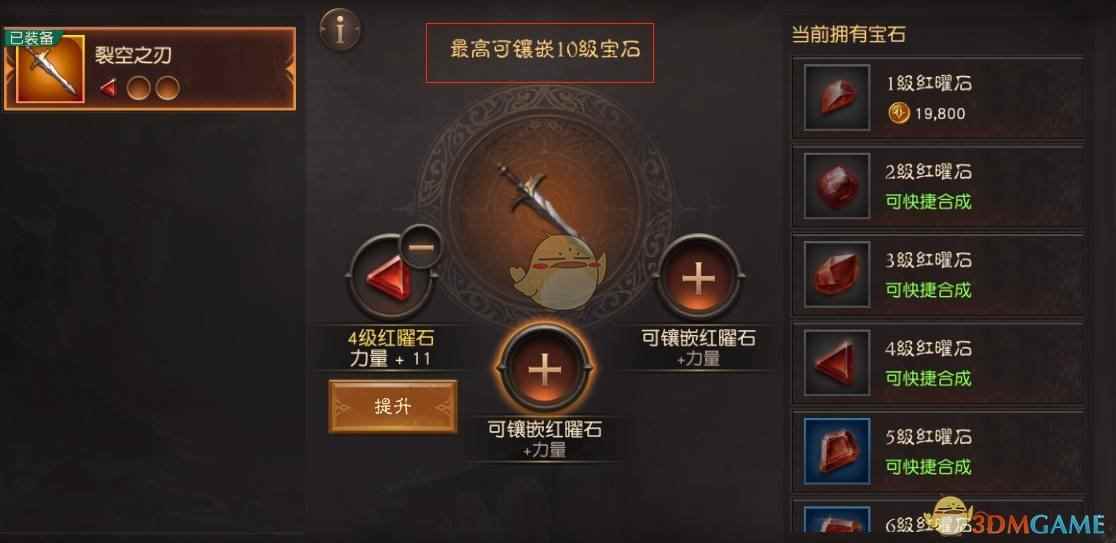Click the 提升 upgrade button
This screenshot has height=543, width=1116.
click(x=393, y=406)
